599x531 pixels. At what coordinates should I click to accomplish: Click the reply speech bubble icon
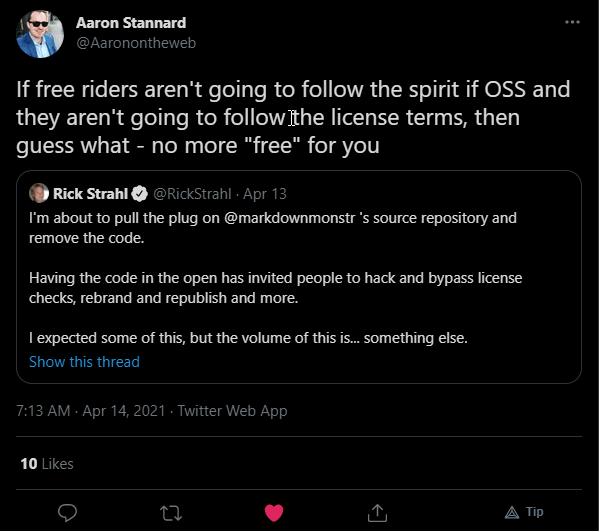coord(67,513)
